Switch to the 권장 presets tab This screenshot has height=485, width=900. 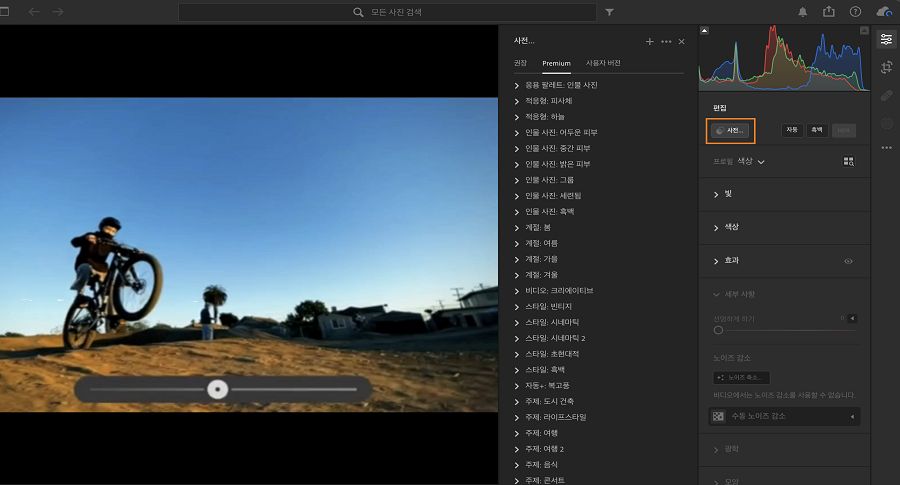(x=520, y=63)
